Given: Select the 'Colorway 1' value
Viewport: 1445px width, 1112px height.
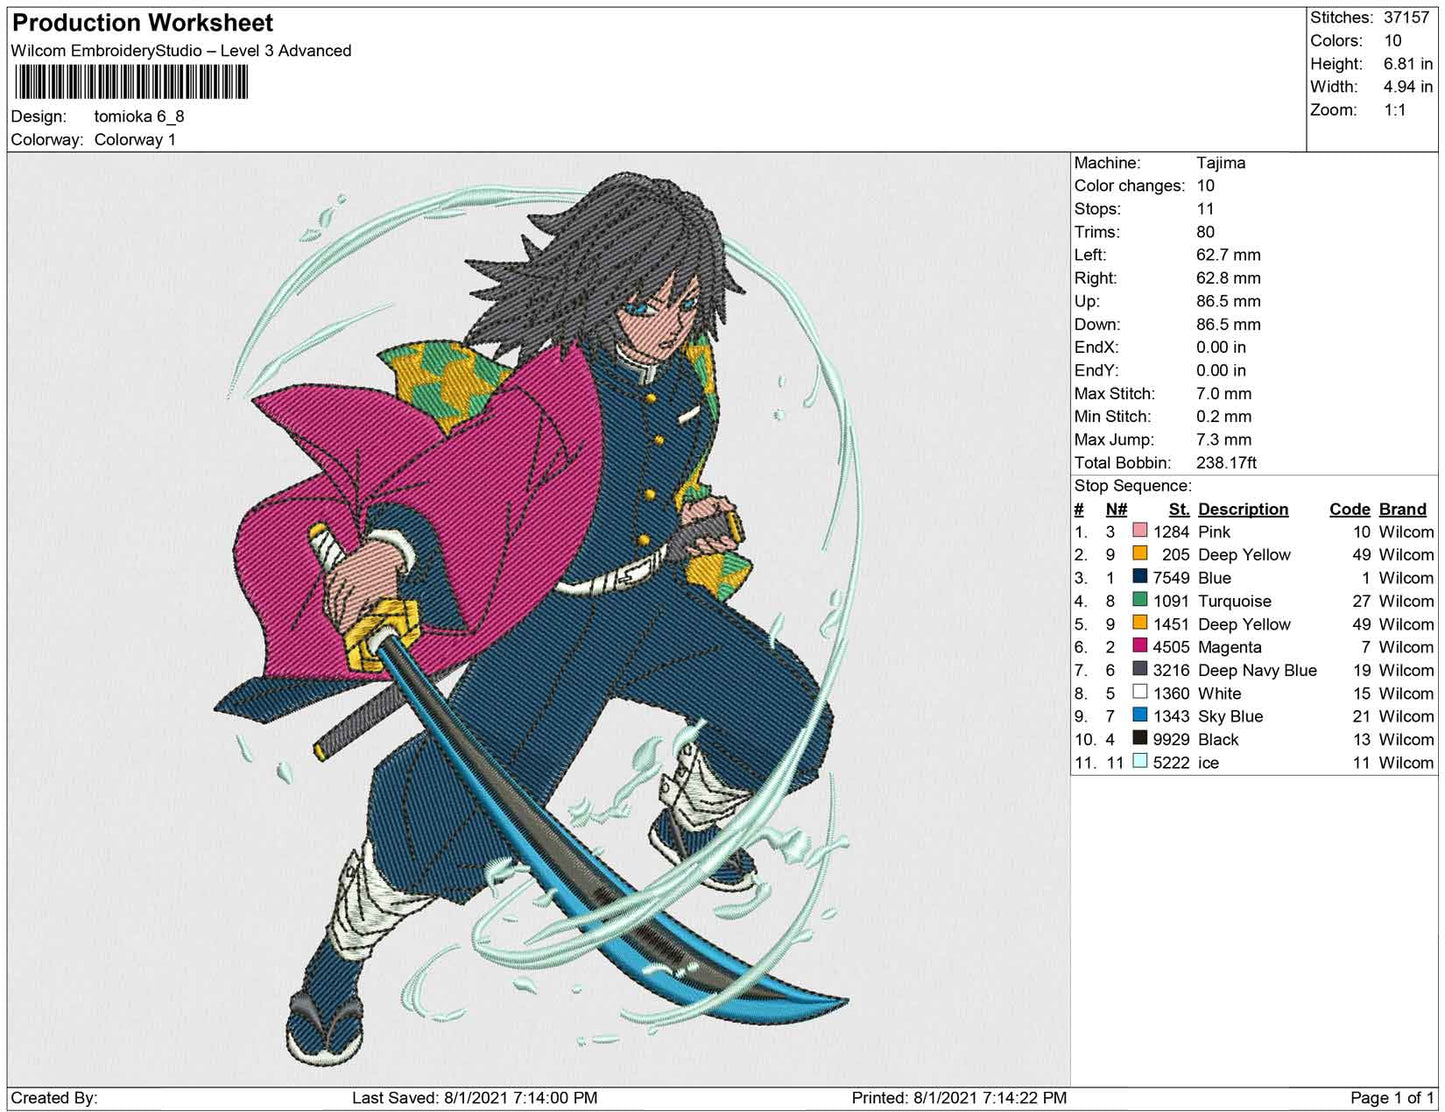Looking at the screenshot, I should (x=135, y=140).
